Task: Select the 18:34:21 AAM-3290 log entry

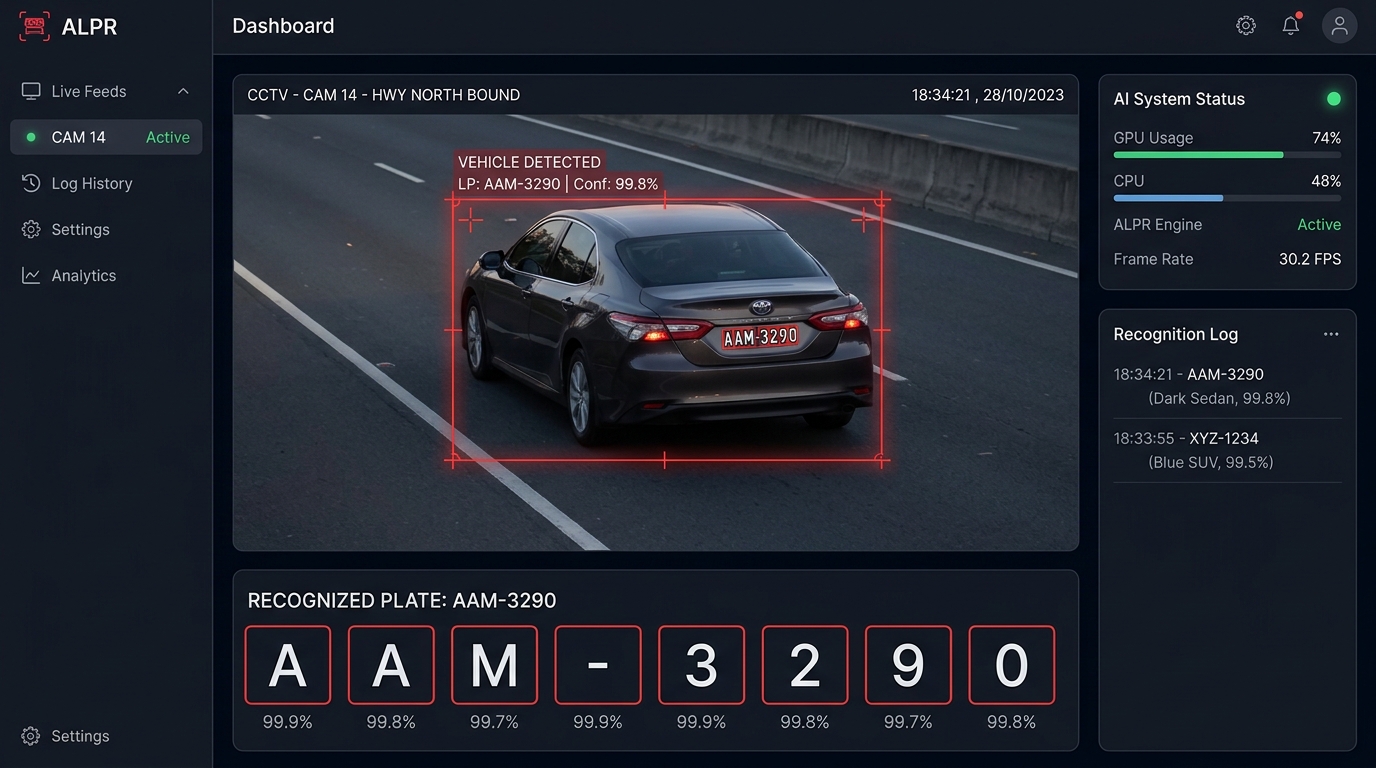Action: pyautogui.click(x=1227, y=386)
